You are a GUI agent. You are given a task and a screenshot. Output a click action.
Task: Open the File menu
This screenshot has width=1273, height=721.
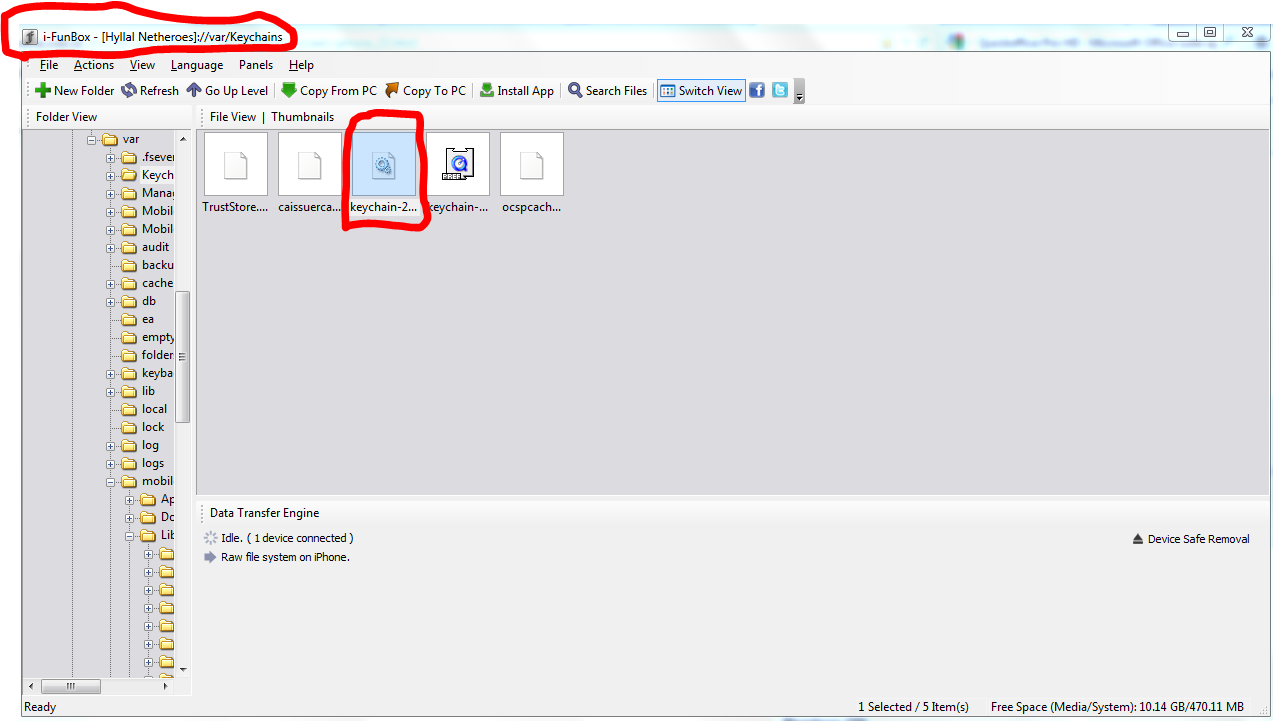[x=49, y=65]
